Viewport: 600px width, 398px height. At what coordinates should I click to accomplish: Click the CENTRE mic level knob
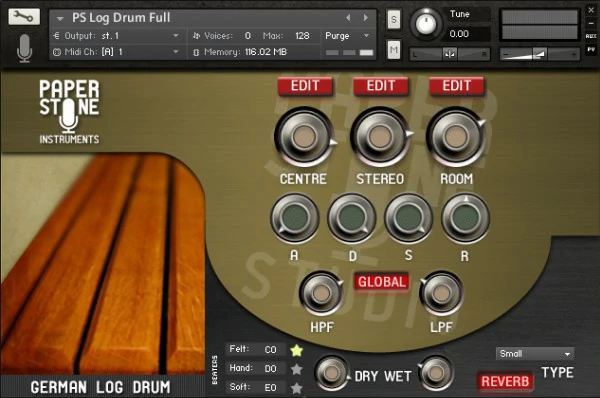point(305,137)
